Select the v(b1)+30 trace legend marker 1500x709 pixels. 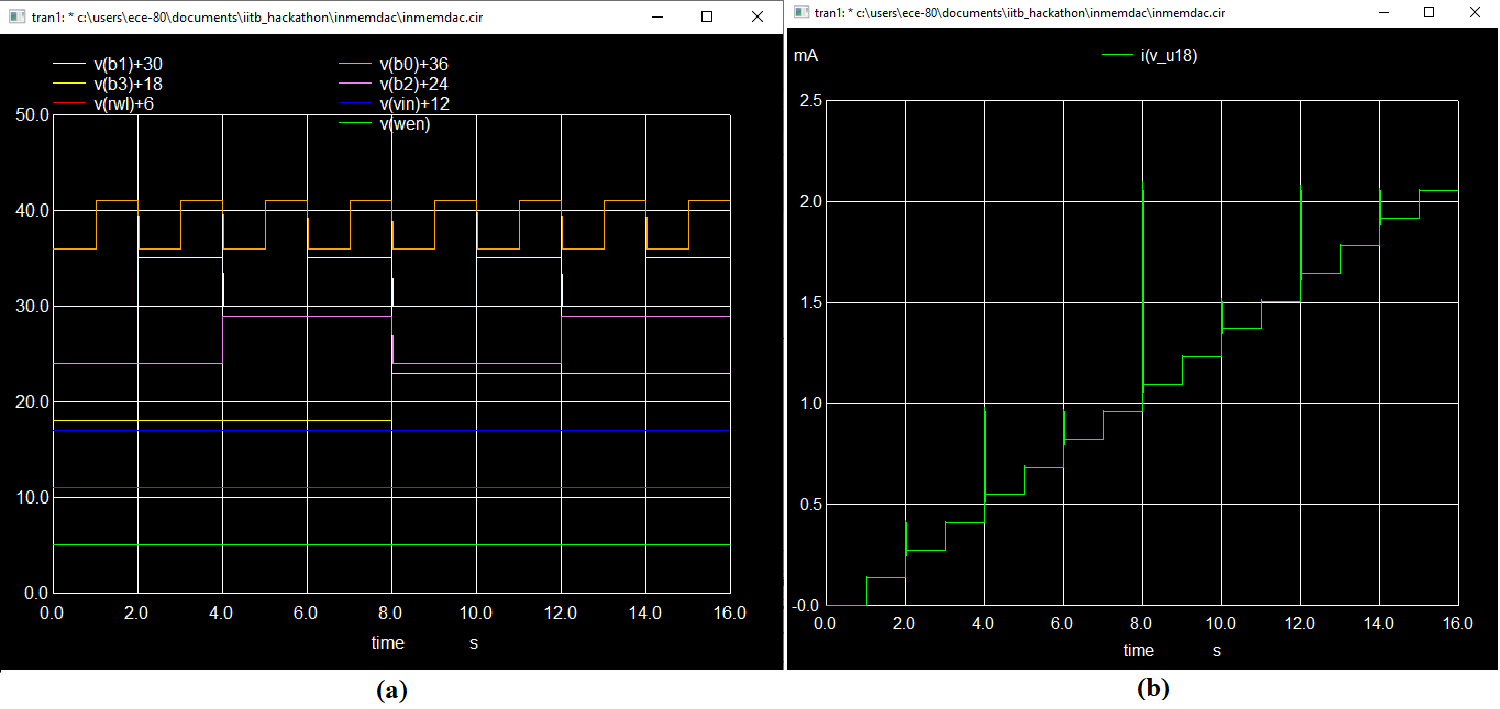(68, 62)
